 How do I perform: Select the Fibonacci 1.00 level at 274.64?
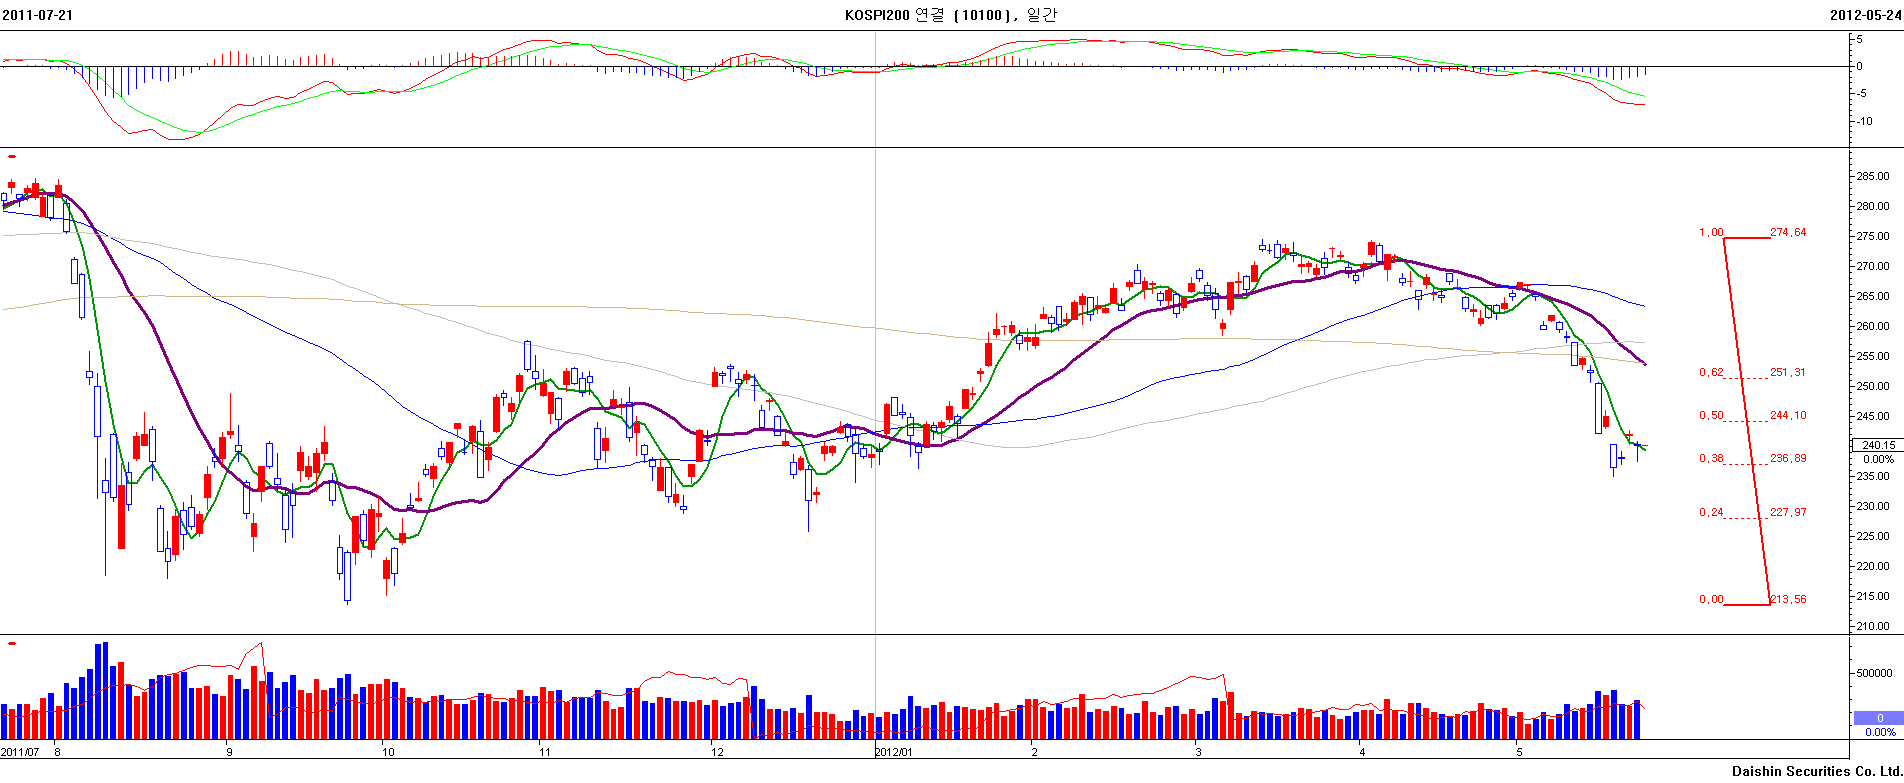(x=1787, y=233)
